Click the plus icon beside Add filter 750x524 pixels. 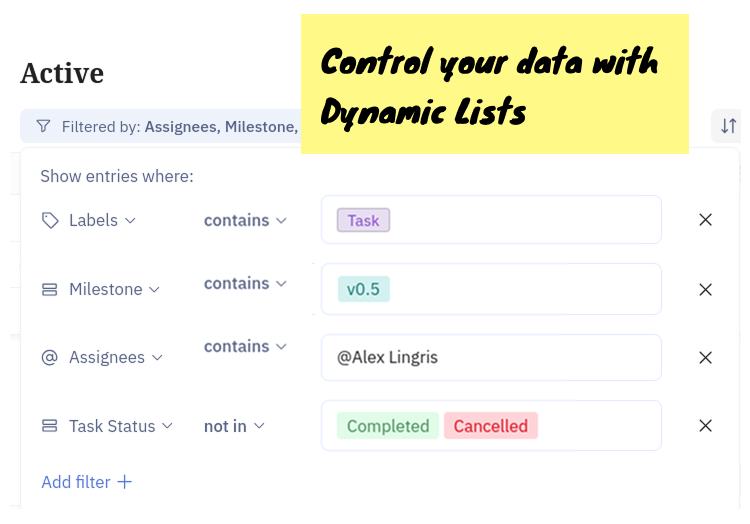click(124, 482)
